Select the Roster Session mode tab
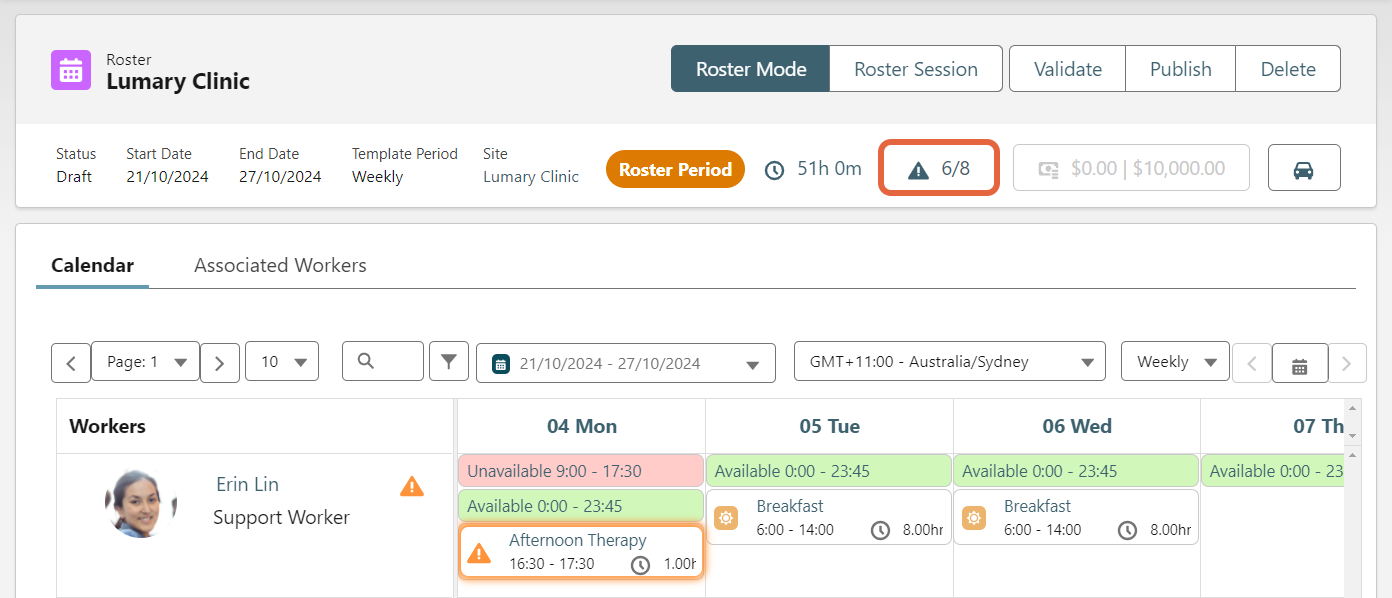1392x598 pixels. [915, 68]
